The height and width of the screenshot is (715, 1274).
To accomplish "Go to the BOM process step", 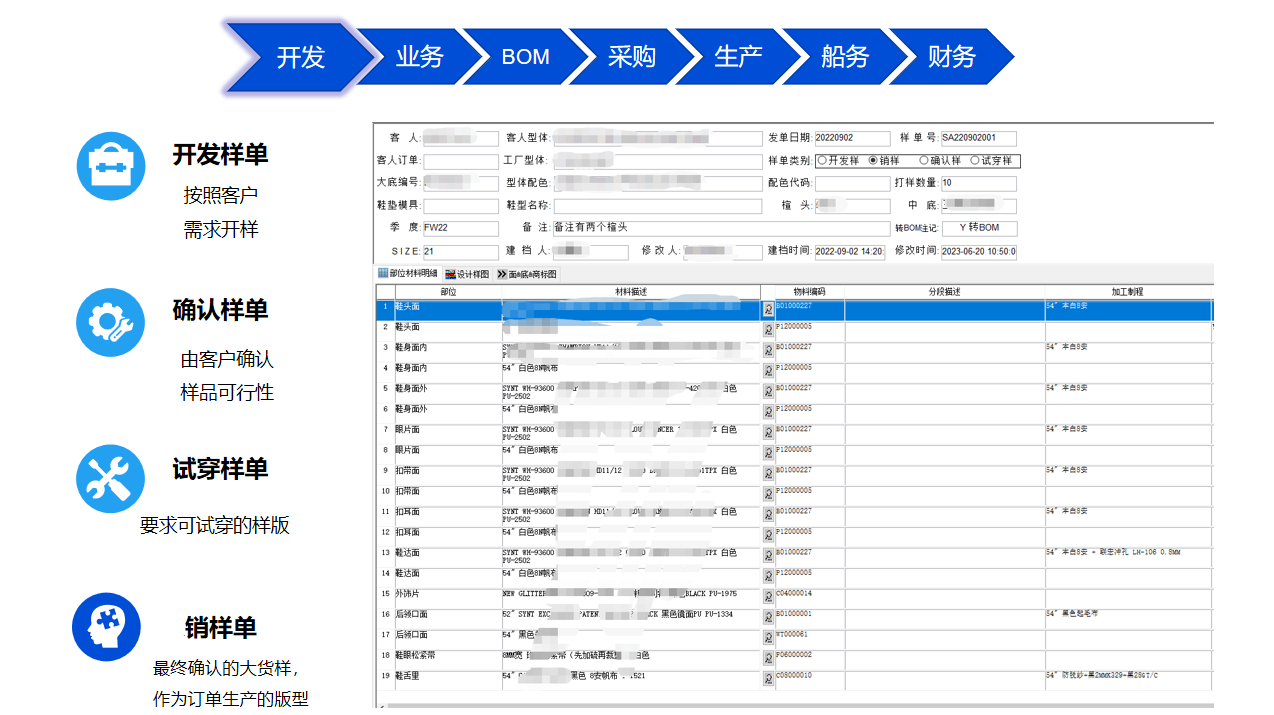I will click(x=525, y=57).
